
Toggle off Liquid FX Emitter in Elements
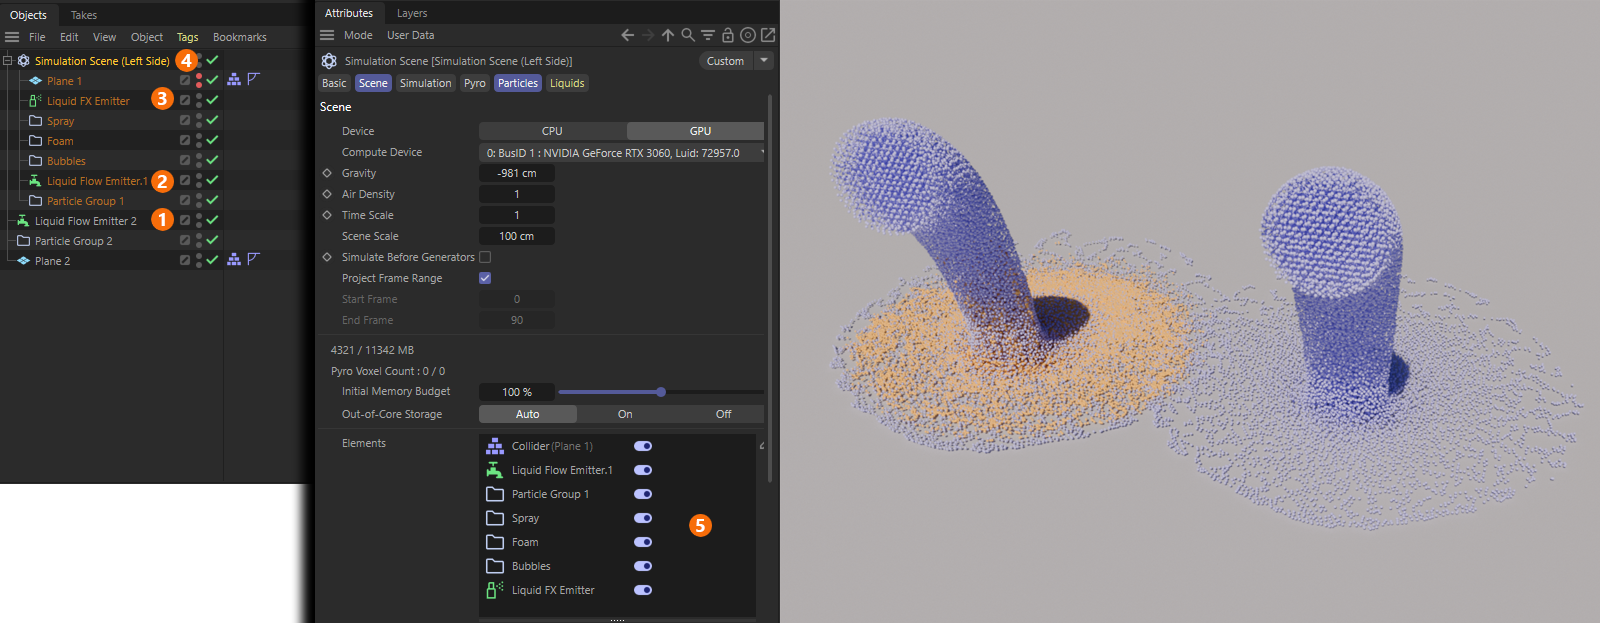point(643,590)
